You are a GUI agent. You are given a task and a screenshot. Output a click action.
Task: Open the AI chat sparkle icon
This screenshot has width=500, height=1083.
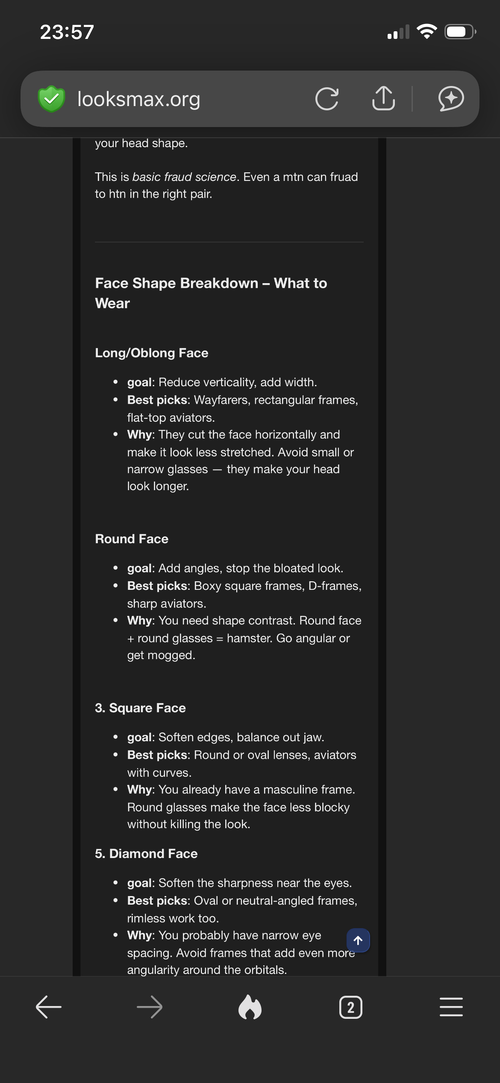451,99
